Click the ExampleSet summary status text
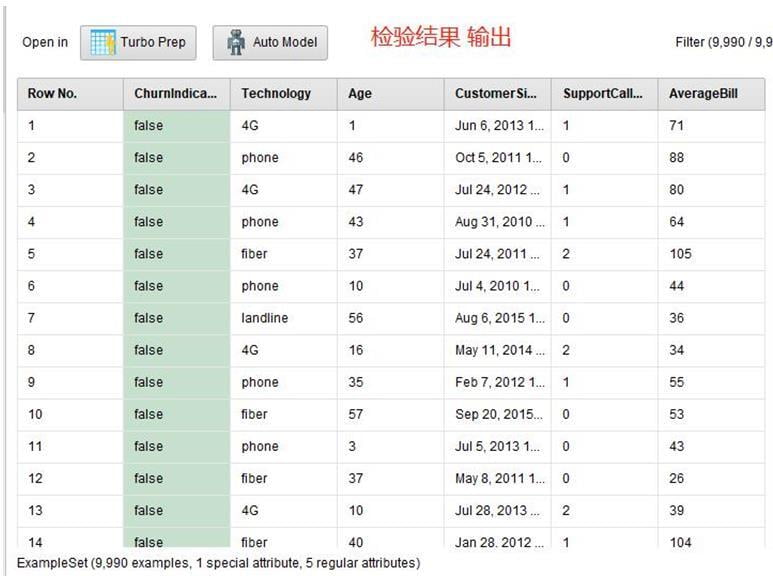 218,563
